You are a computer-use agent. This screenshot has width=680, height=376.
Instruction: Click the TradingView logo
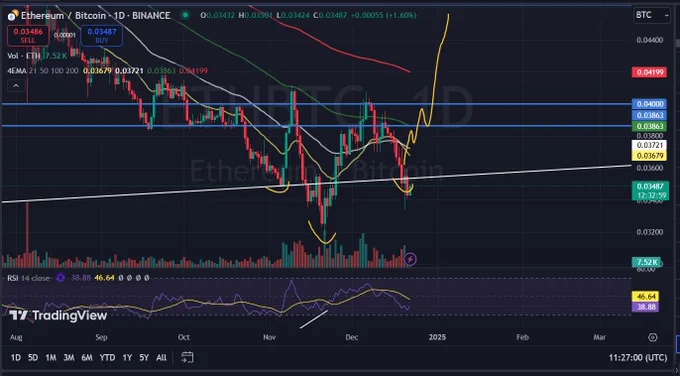point(58,315)
